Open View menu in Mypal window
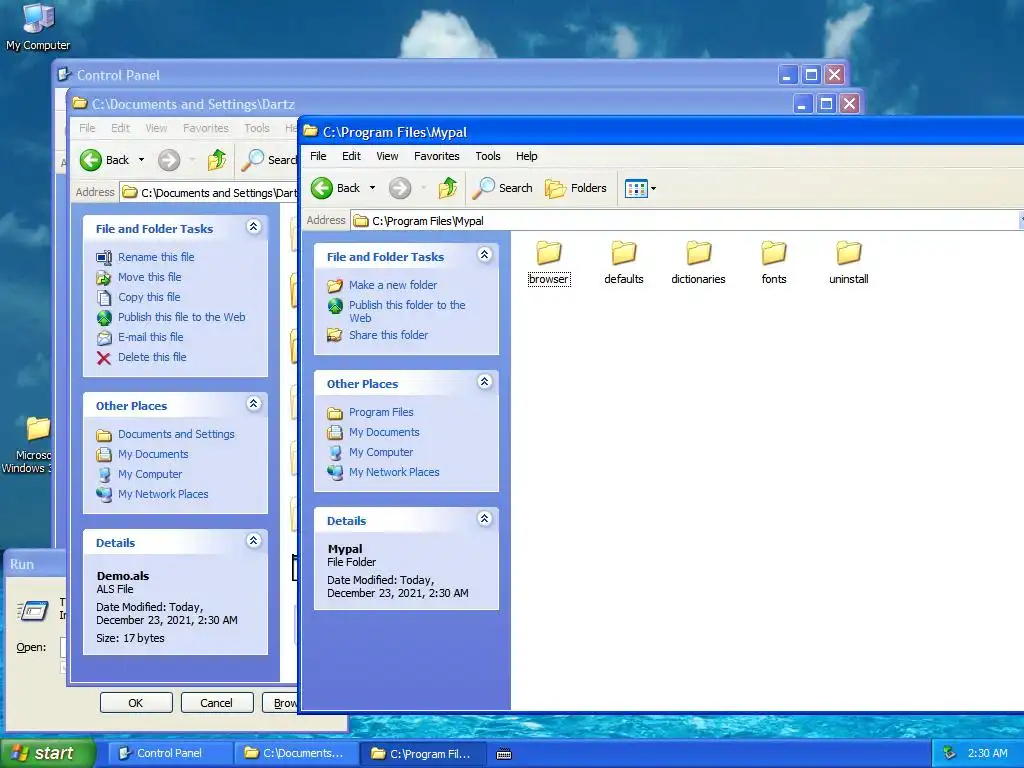Screen dimensions: 1024x768 pyautogui.click(x=387, y=156)
